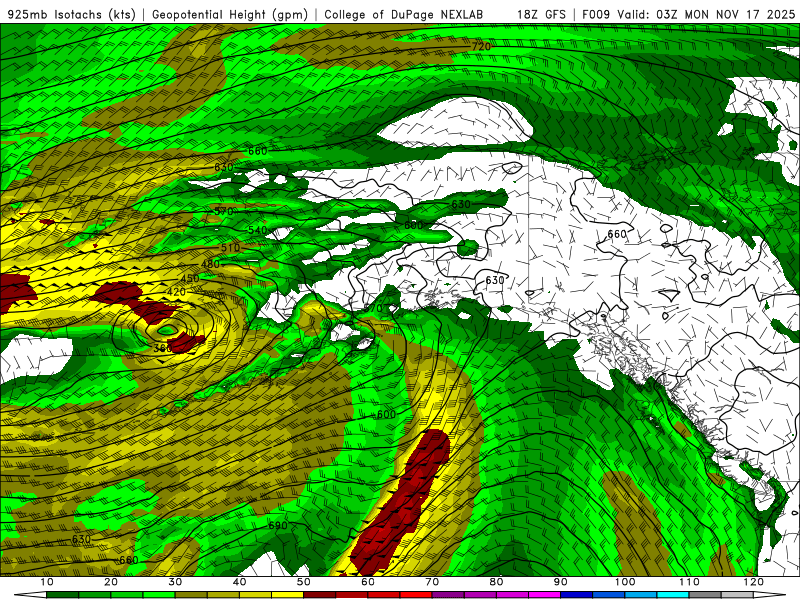Click the 20 value on the color scale

pyautogui.click(x=111, y=582)
